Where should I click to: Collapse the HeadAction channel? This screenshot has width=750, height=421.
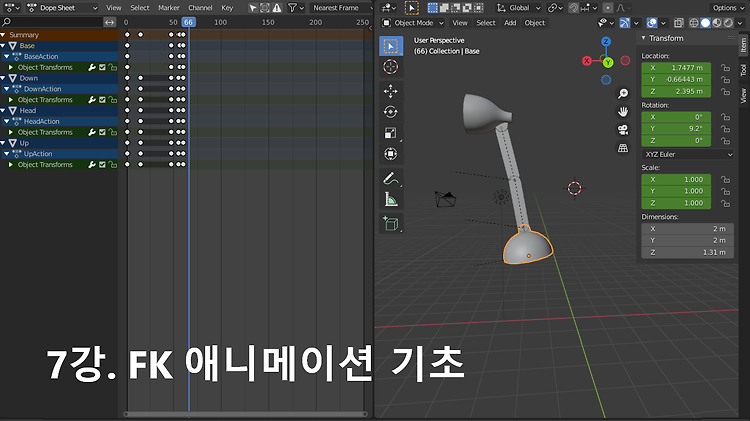point(7,122)
